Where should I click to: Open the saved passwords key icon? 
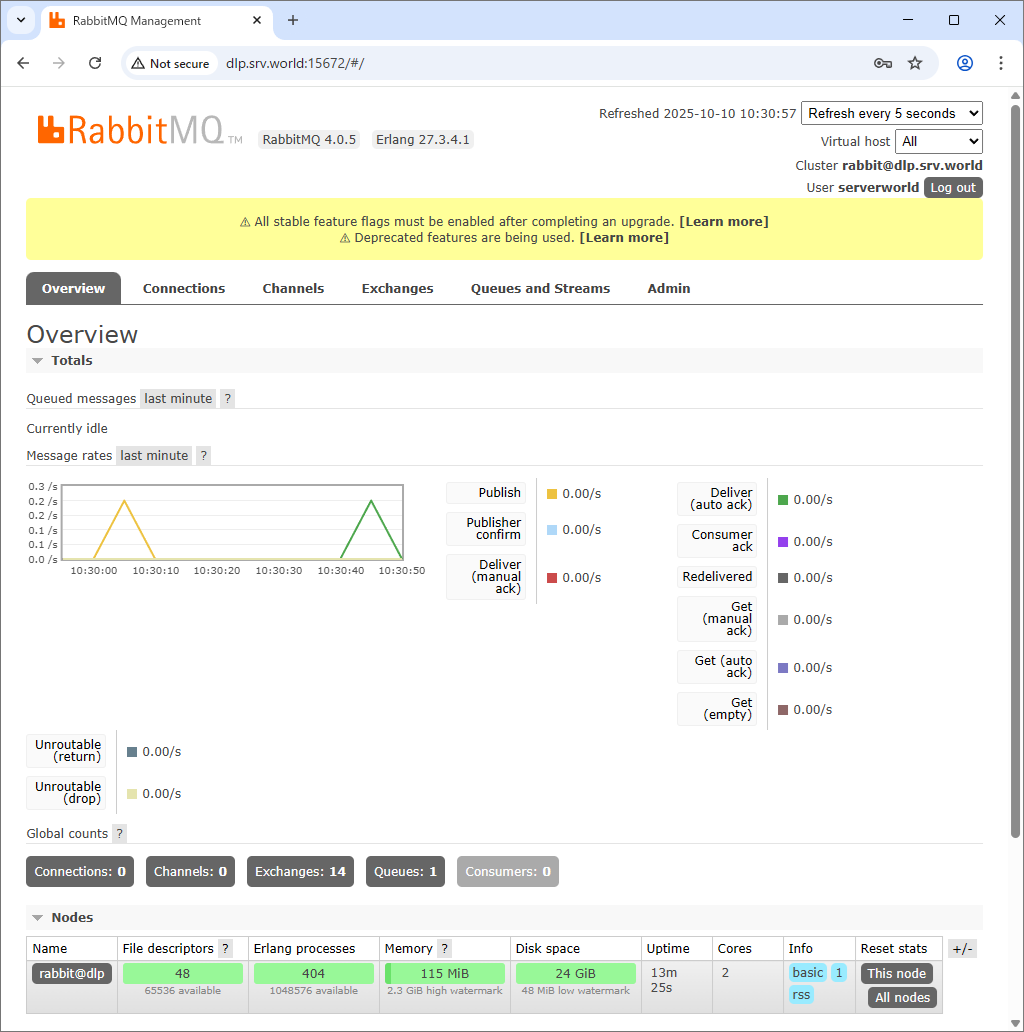coord(882,63)
